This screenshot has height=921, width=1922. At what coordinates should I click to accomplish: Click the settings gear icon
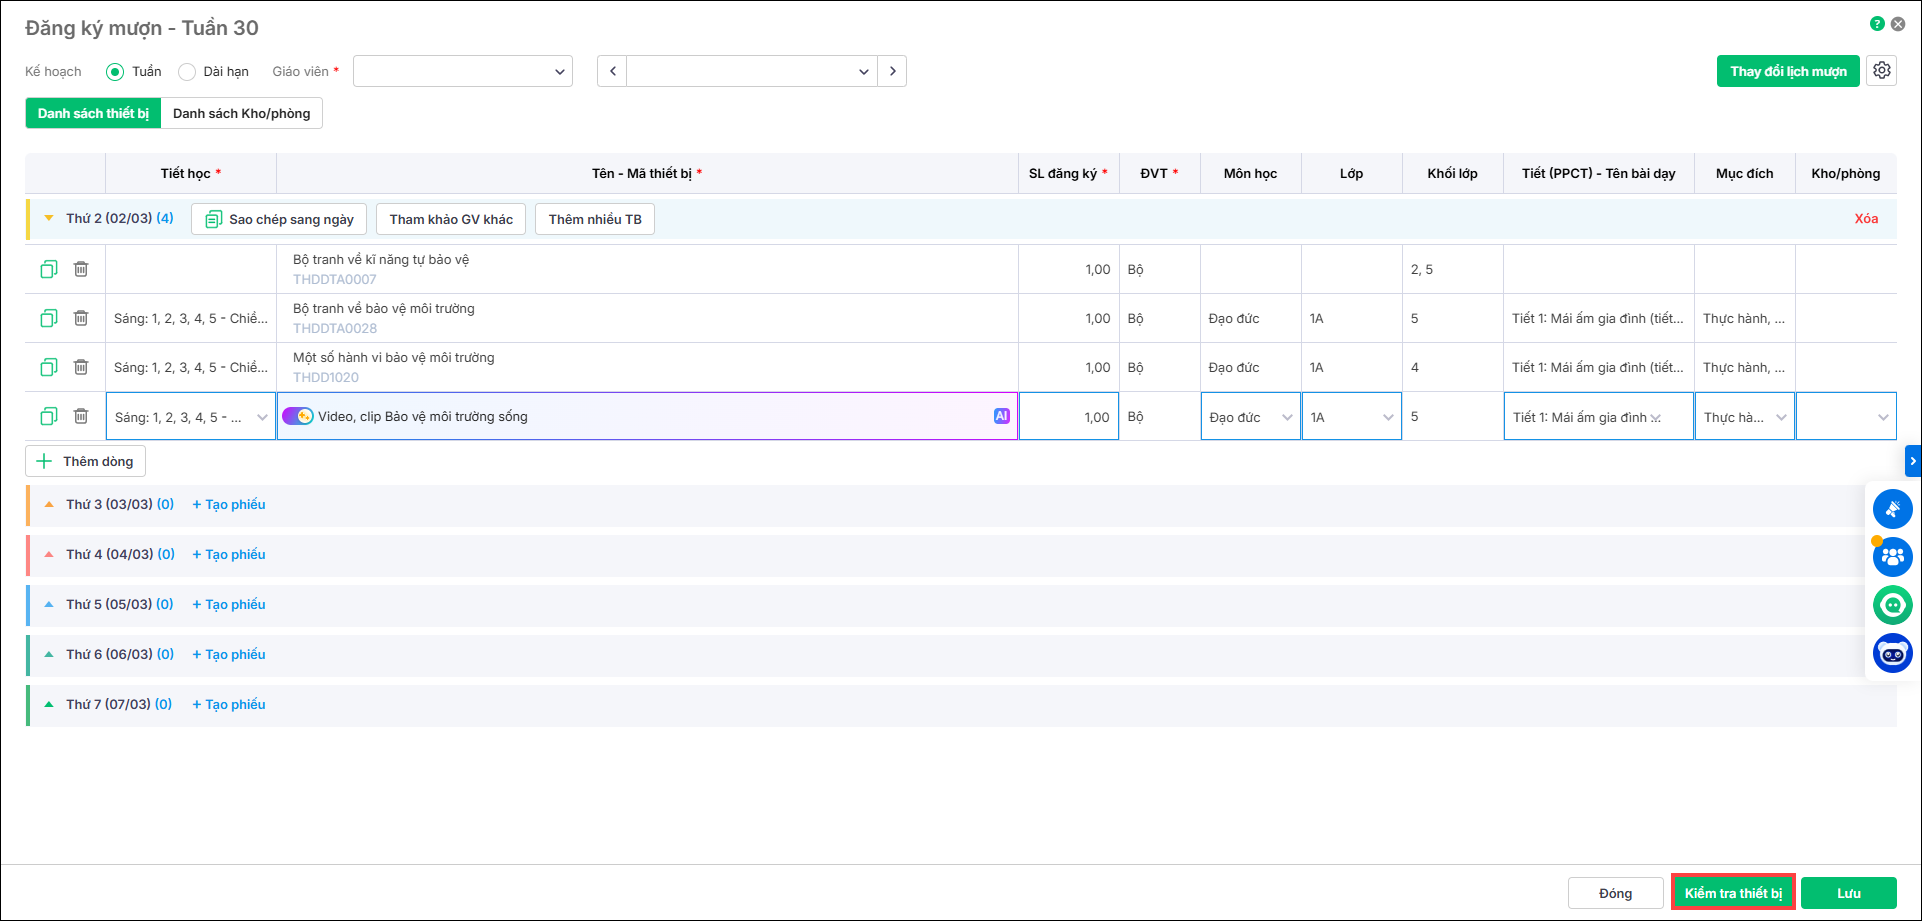click(x=1881, y=71)
